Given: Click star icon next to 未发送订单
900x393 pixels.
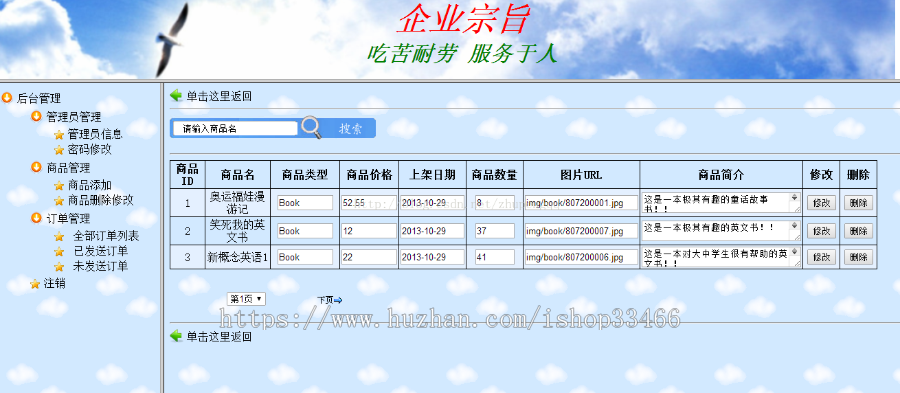Looking at the screenshot, I should coord(59,267).
